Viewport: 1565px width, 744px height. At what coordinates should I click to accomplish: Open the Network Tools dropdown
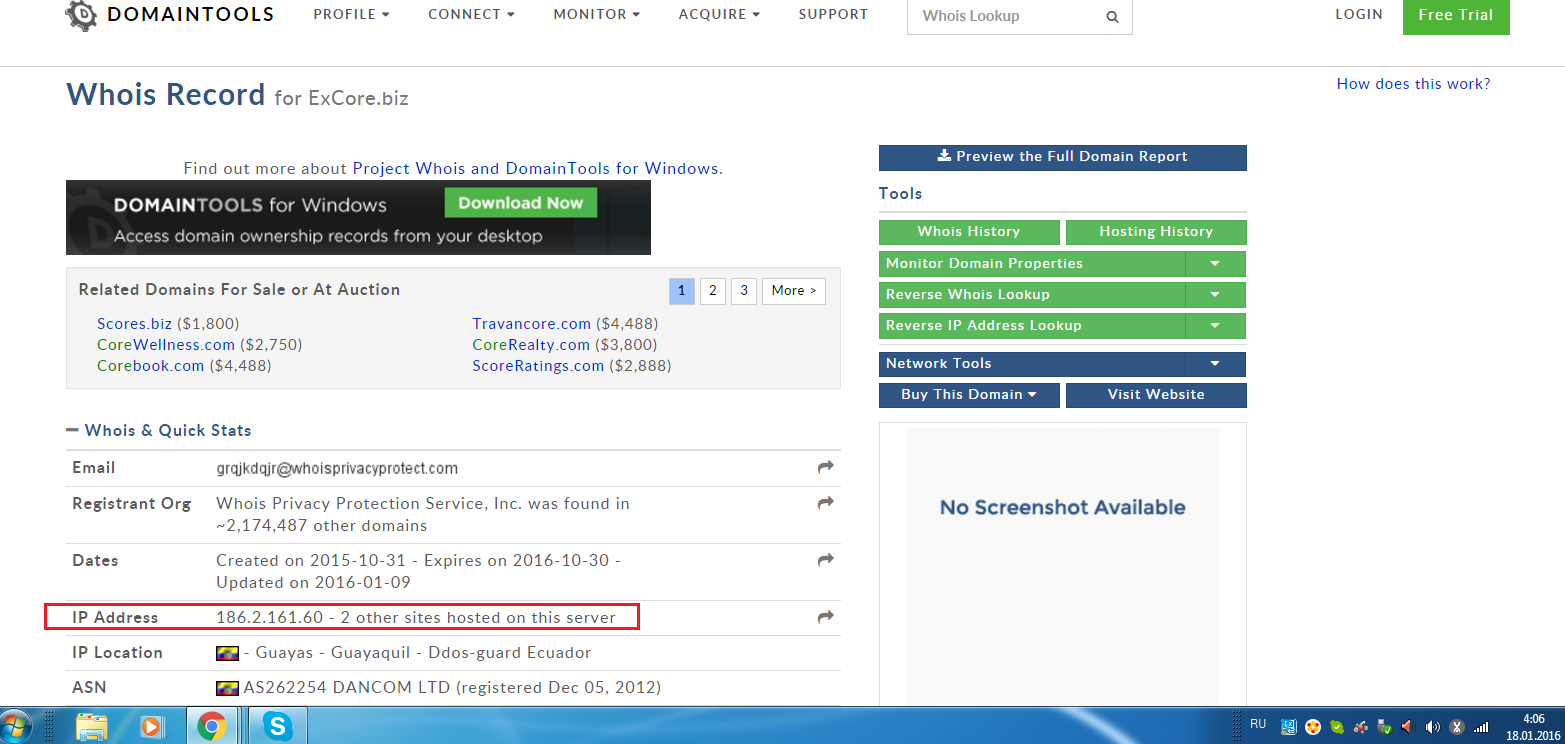pos(1215,364)
